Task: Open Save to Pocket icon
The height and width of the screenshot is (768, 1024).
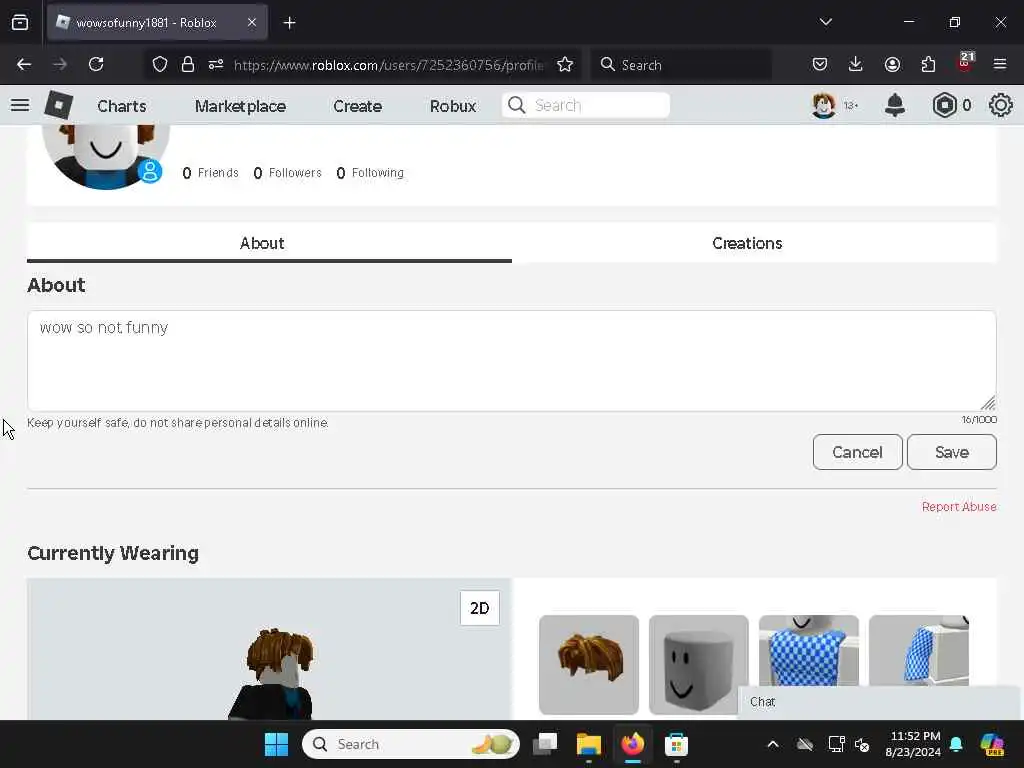Action: click(x=820, y=65)
